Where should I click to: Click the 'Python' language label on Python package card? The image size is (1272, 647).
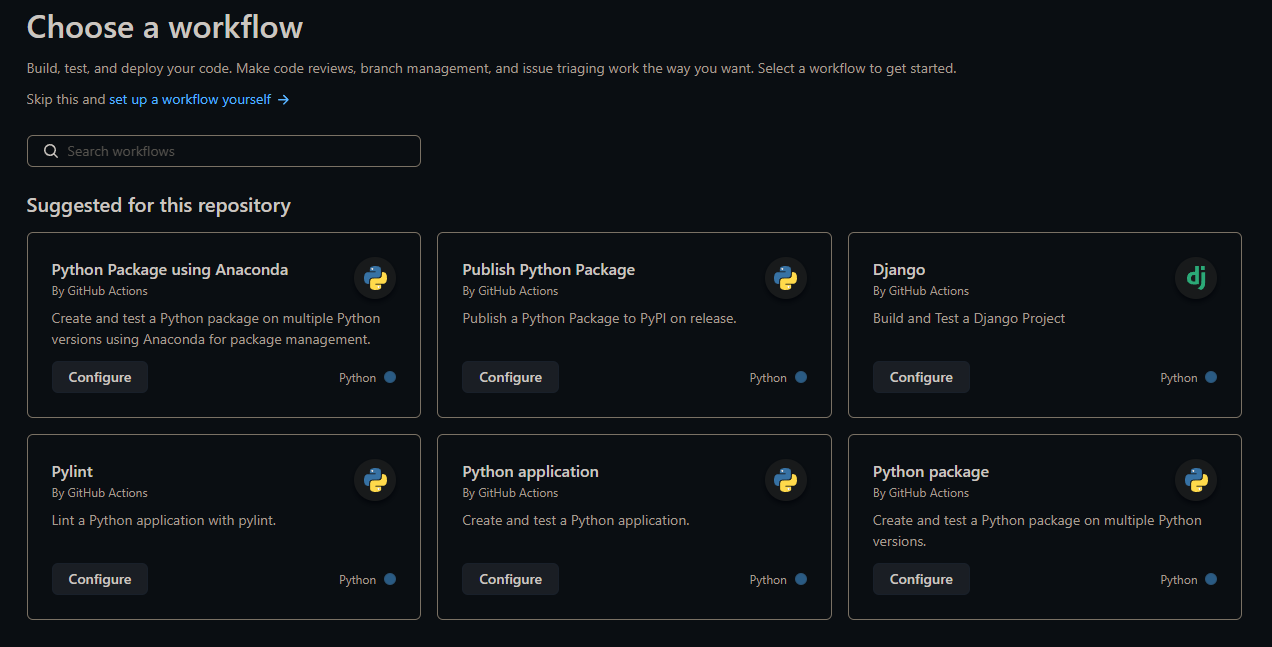[1179, 580]
